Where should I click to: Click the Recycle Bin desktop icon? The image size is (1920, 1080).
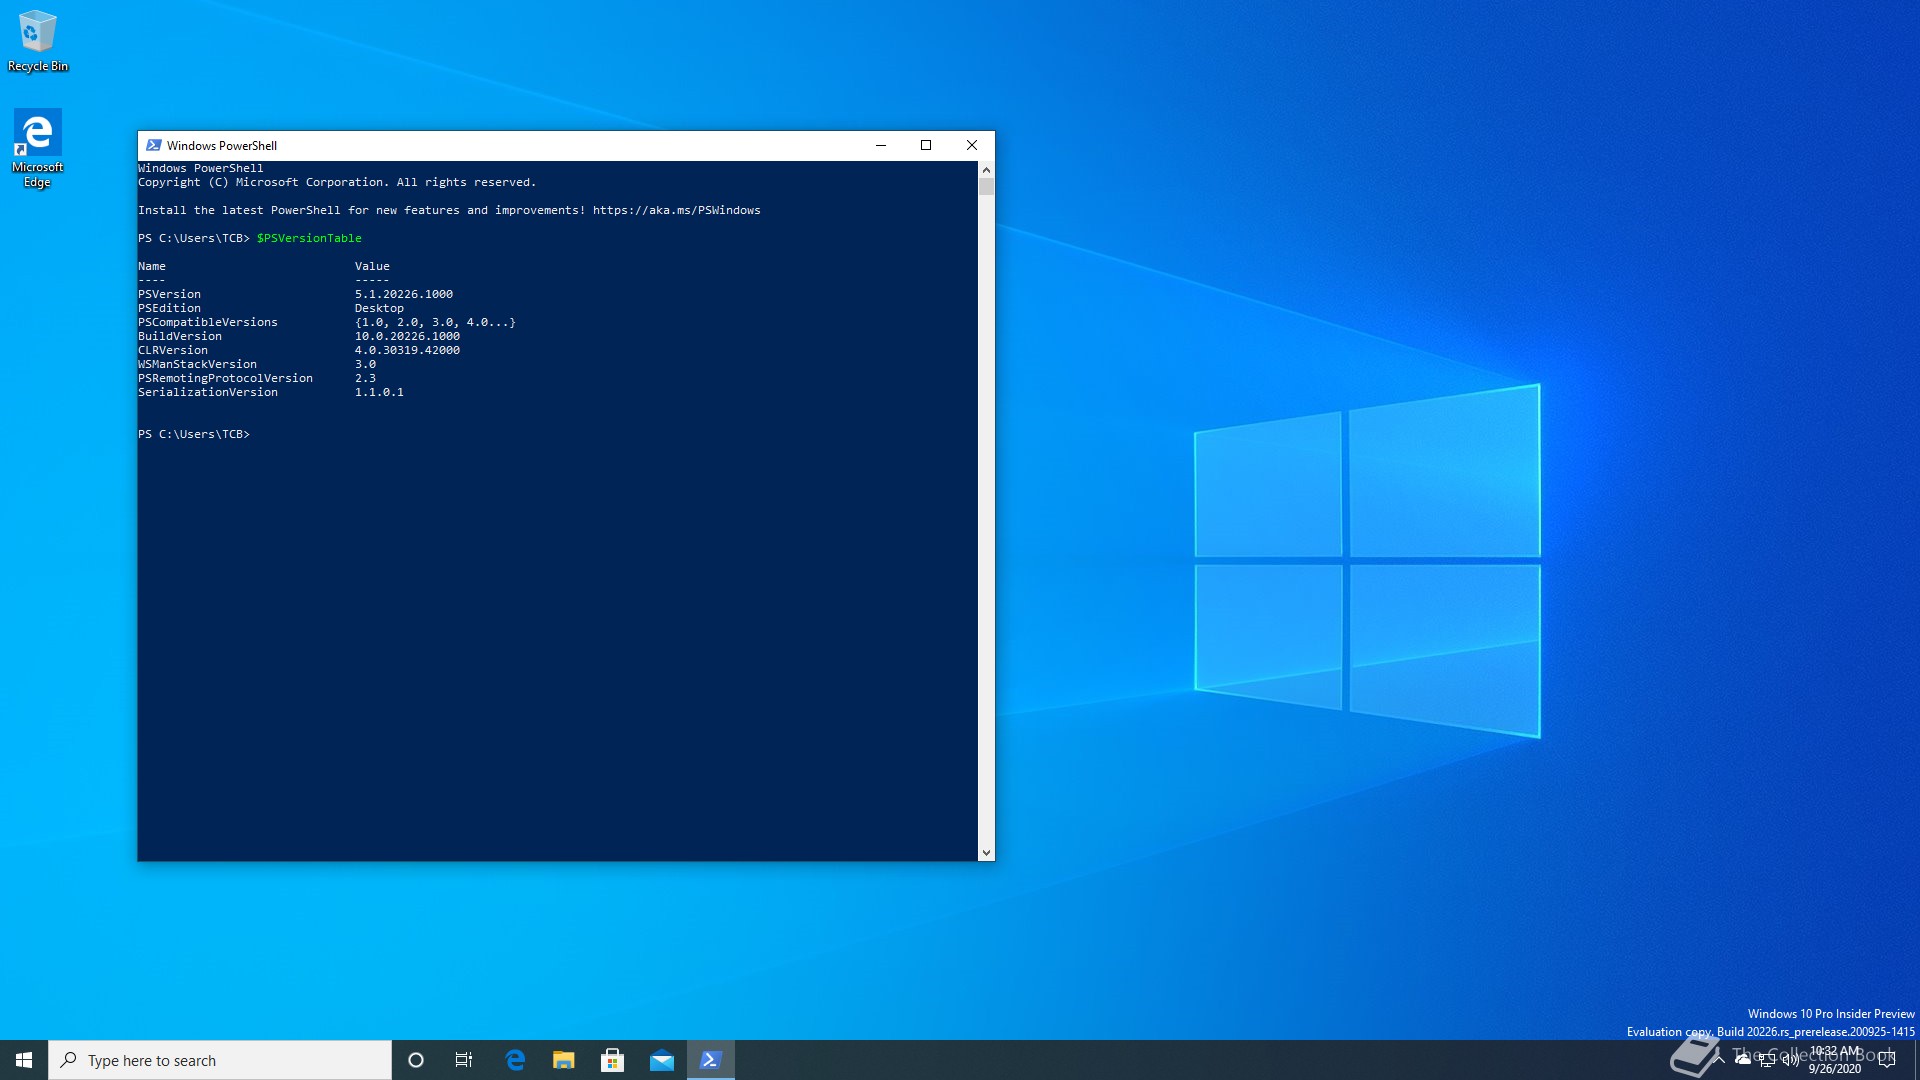pyautogui.click(x=38, y=40)
